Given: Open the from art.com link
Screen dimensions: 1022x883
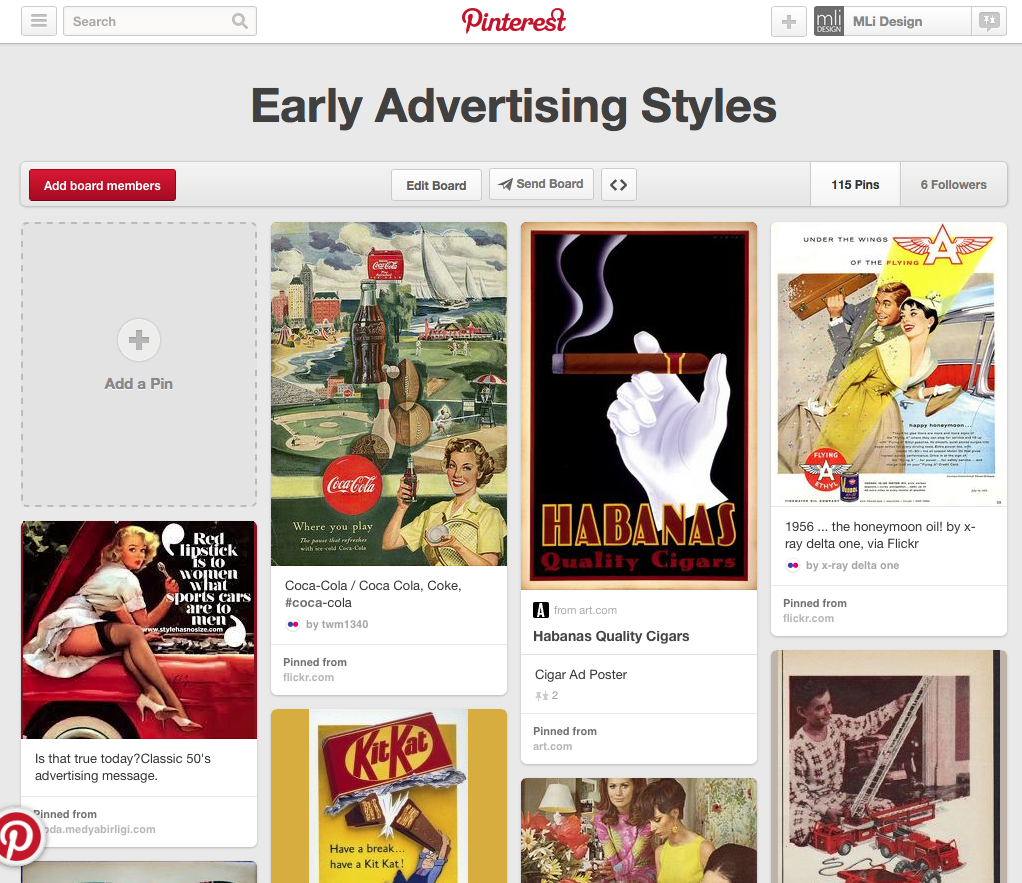Looking at the screenshot, I should [x=585, y=611].
